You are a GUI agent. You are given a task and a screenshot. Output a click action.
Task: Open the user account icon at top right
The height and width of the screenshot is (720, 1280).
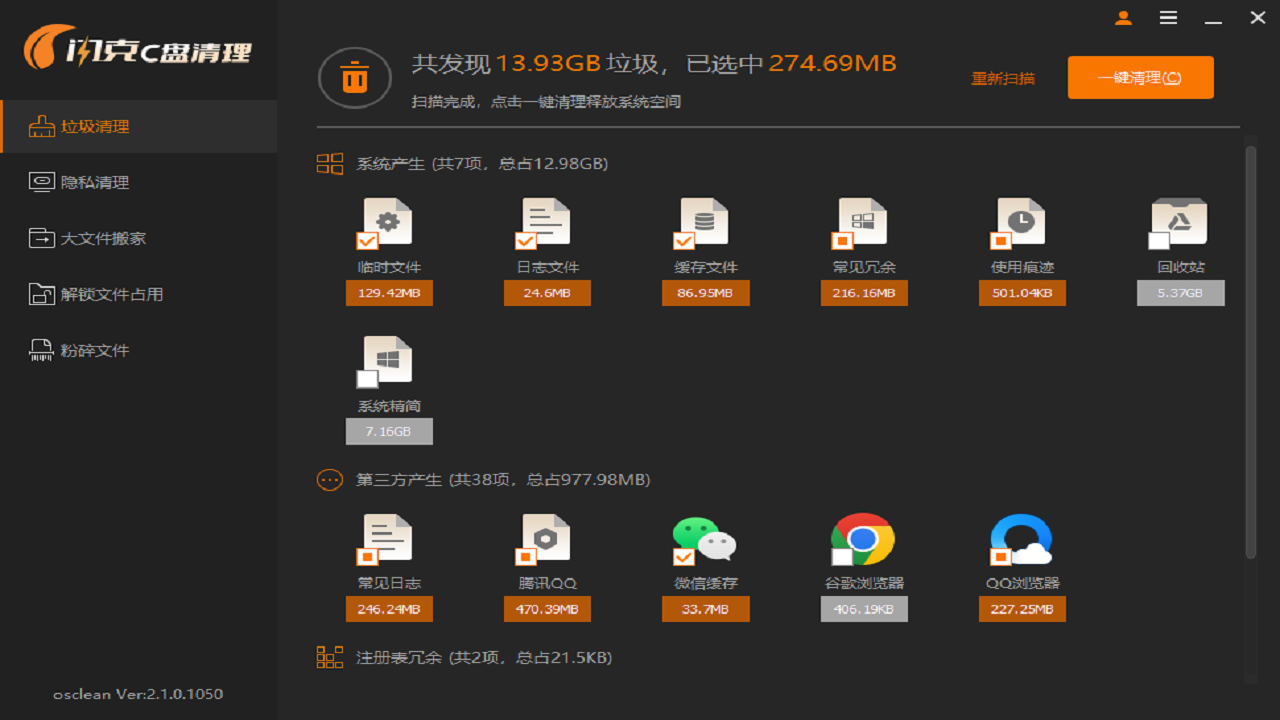[x=1123, y=18]
